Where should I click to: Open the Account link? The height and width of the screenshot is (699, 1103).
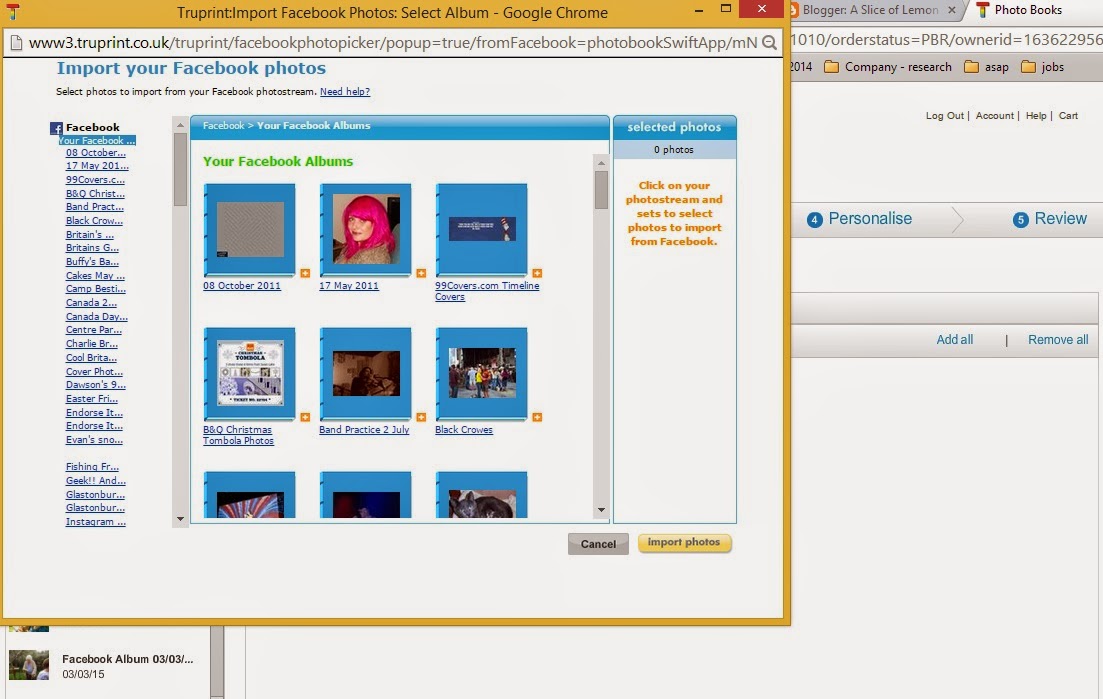point(995,115)
